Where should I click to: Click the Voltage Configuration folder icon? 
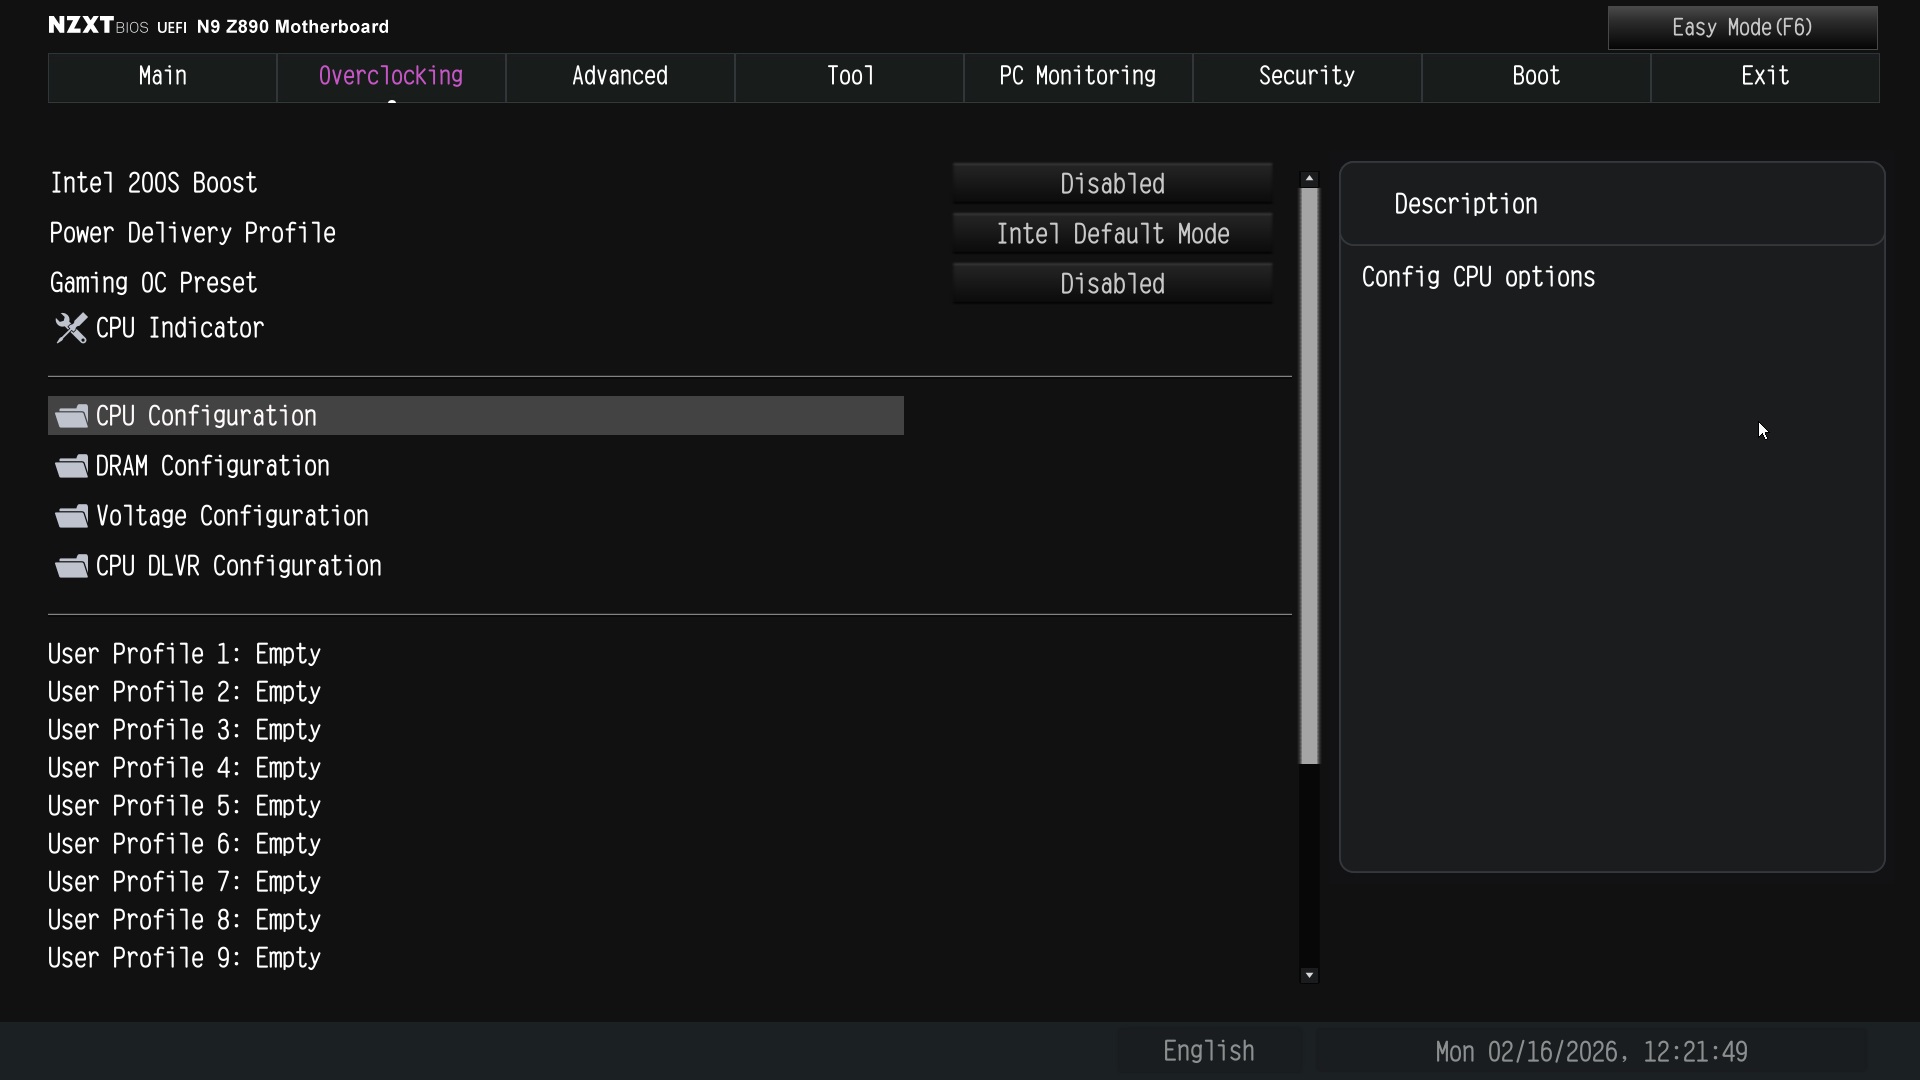(71, 516)
